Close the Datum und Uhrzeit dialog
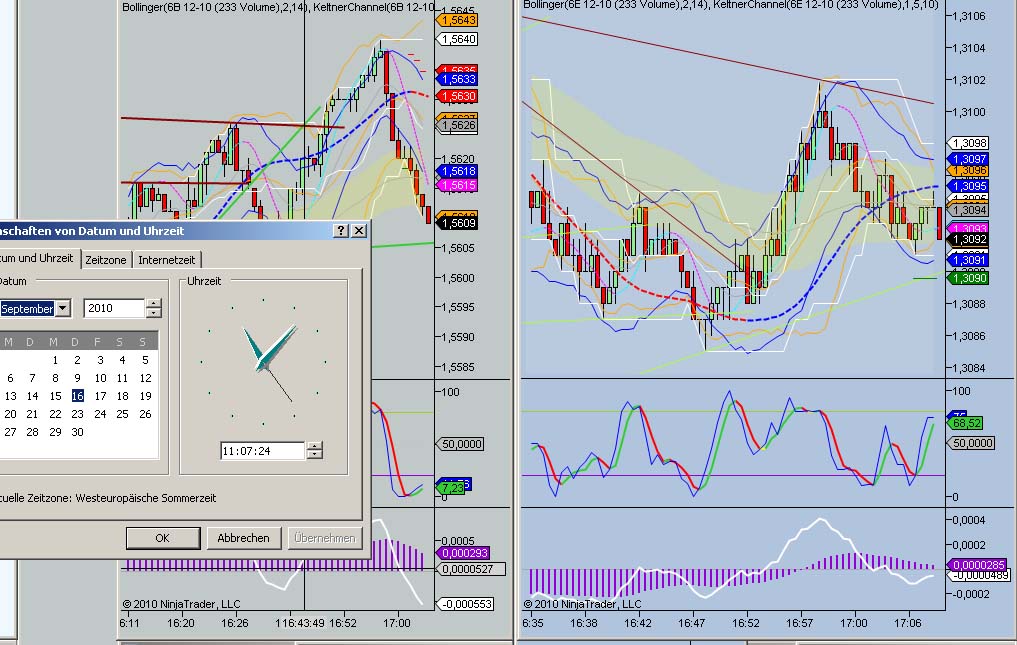 point(359,230)
